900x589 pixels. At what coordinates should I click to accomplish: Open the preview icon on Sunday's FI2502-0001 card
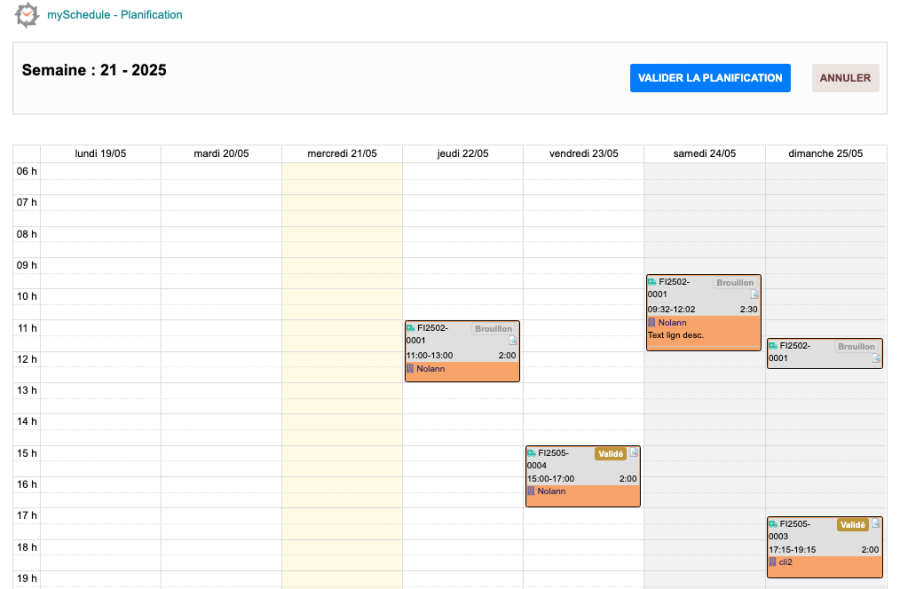[x=875, y=359]
